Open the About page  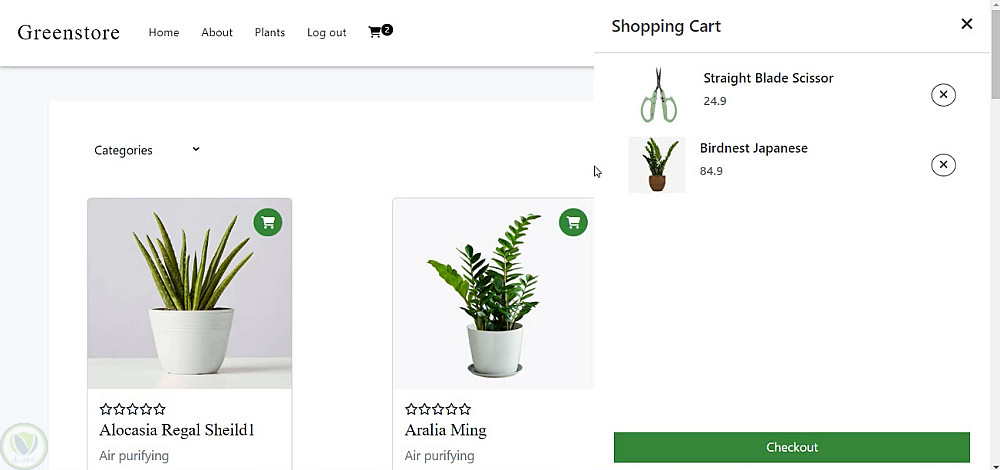coord(217,32)
